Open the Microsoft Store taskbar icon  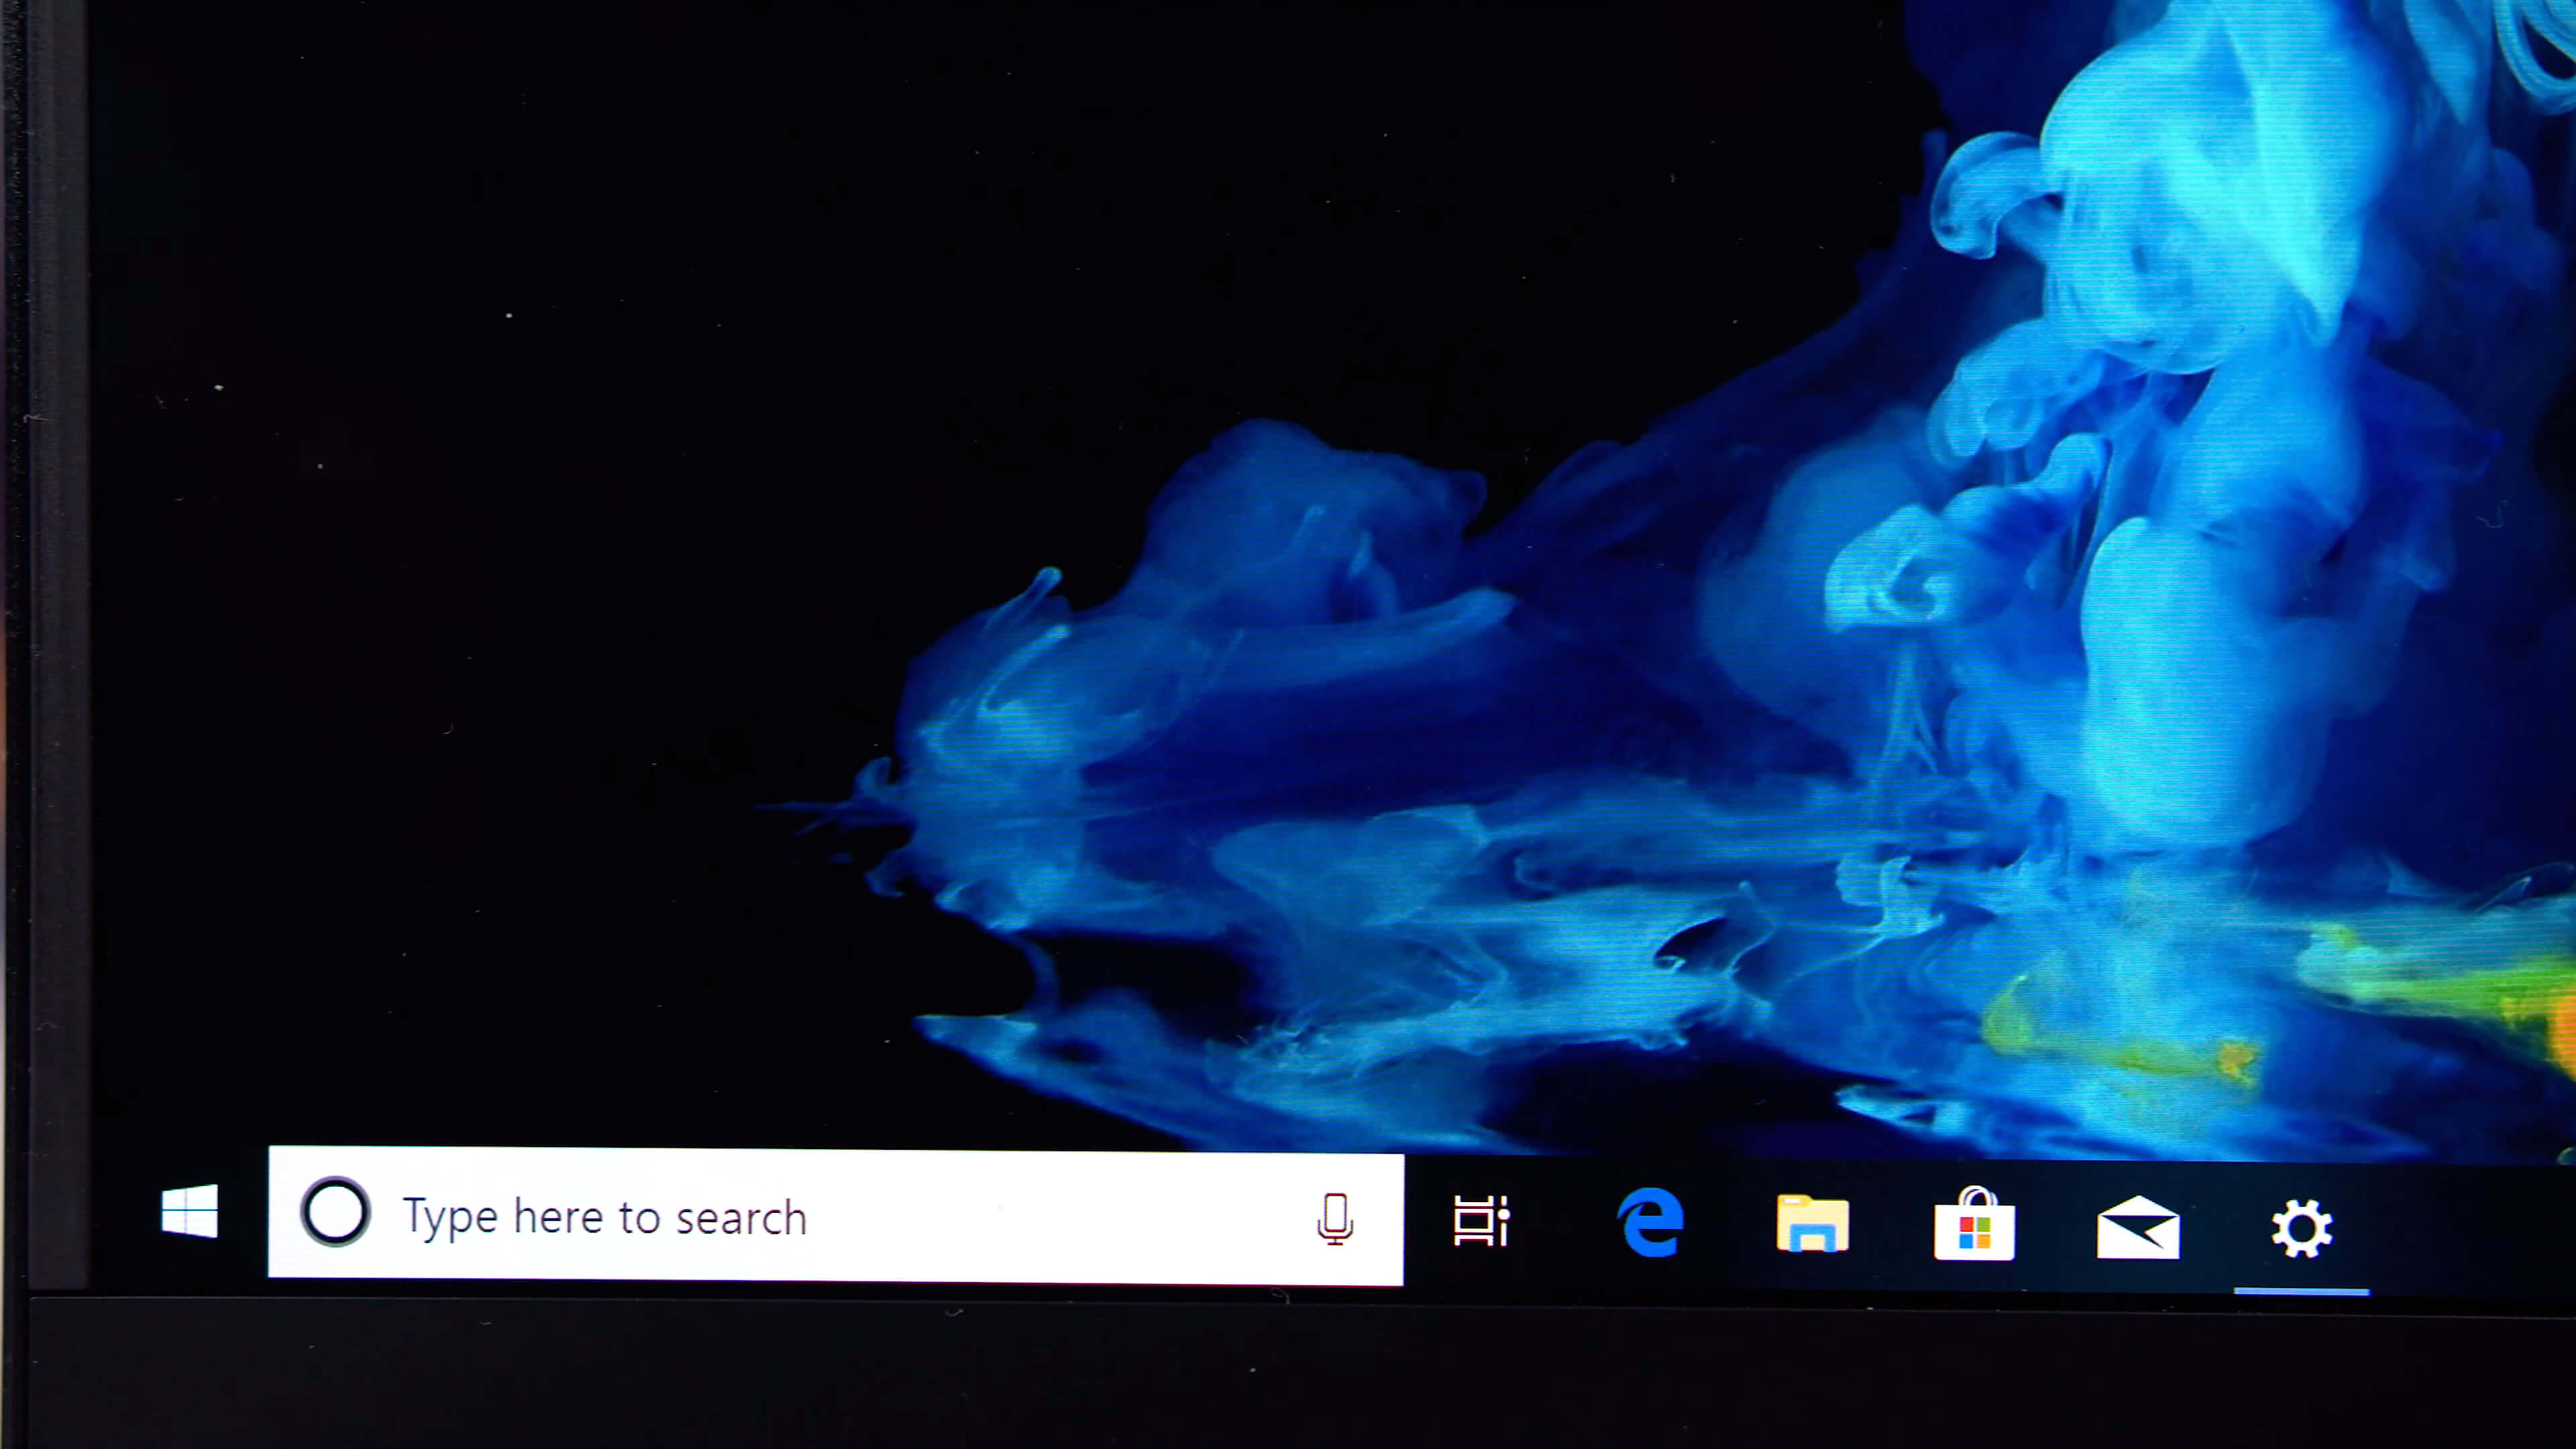(x=1974, y=1224)
